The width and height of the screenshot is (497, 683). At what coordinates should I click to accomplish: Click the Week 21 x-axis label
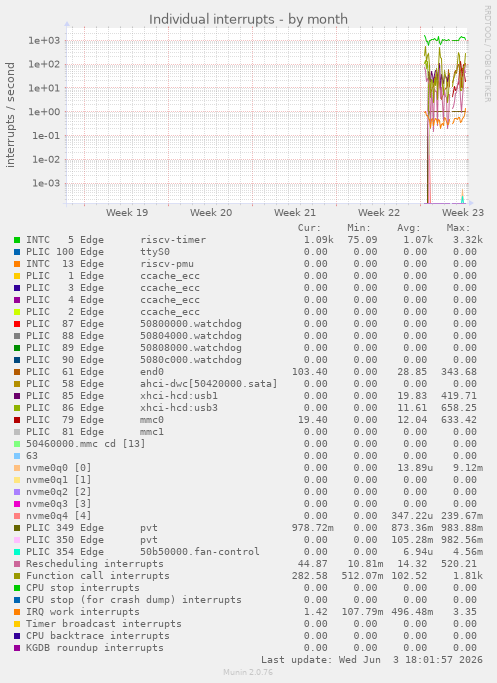pyautogui.click(x=294, y=213)
